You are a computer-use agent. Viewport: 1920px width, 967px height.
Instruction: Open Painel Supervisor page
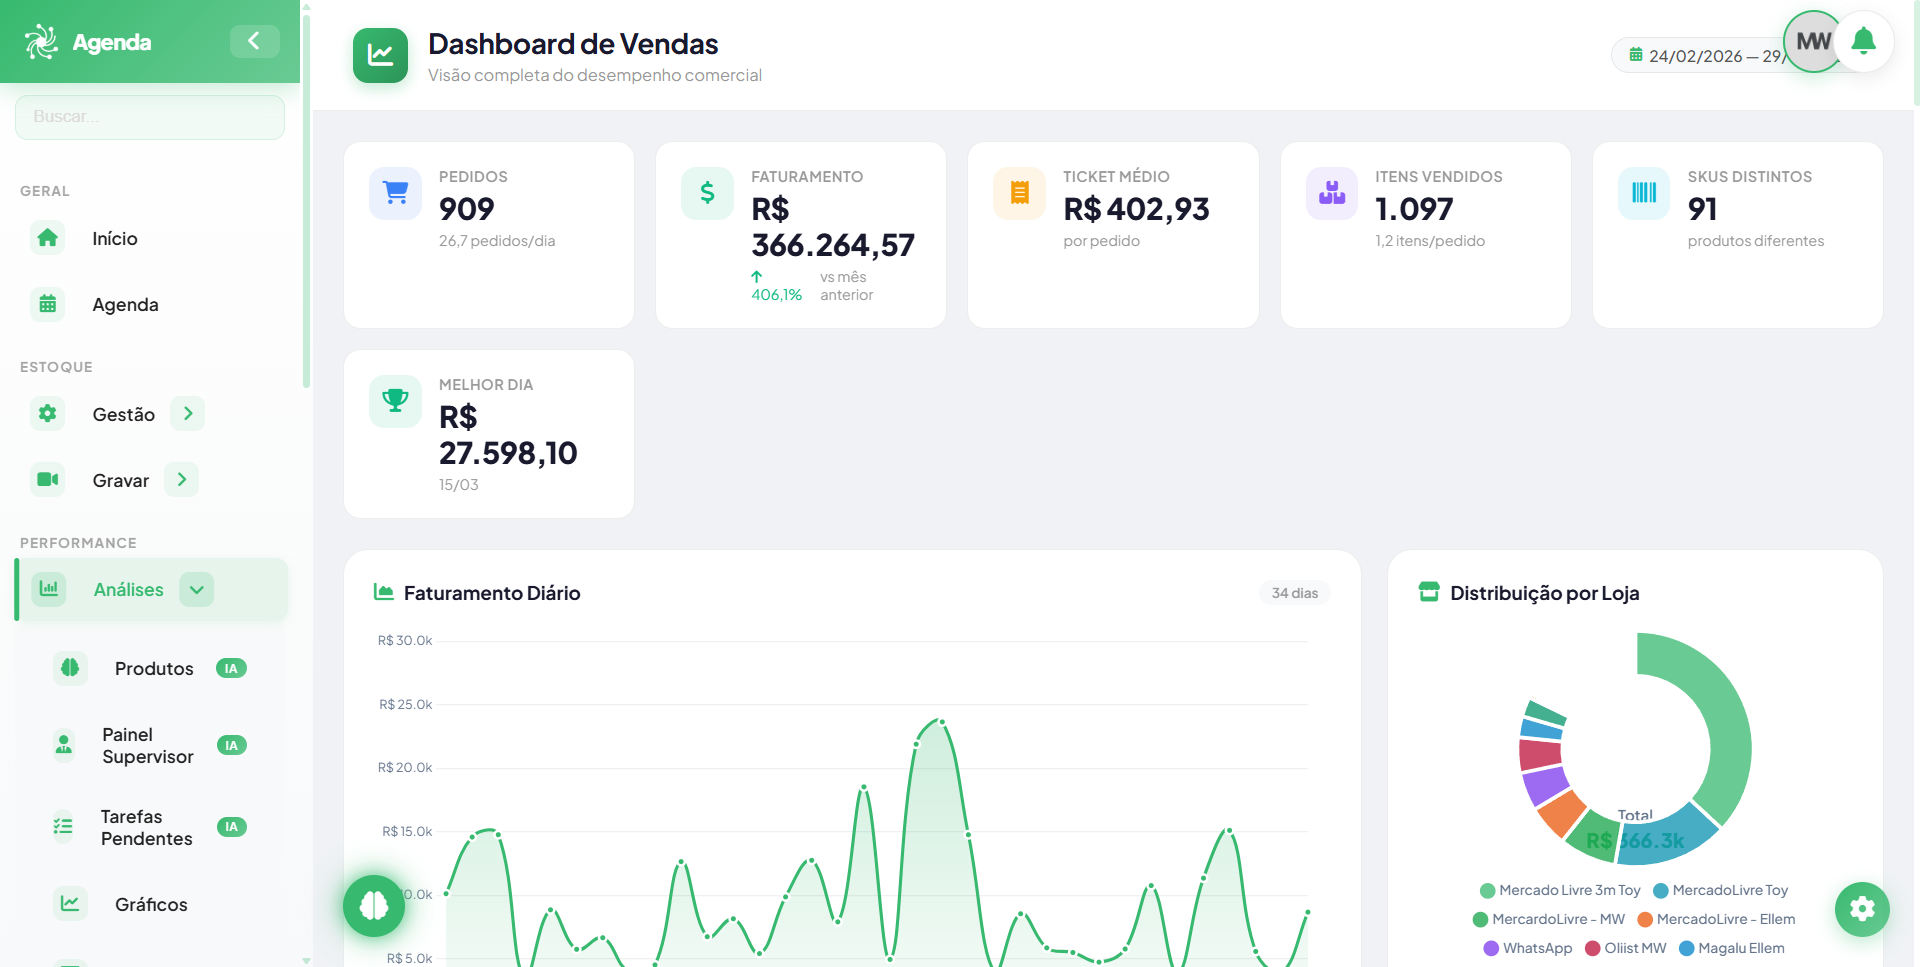click(x=150, y=745)
